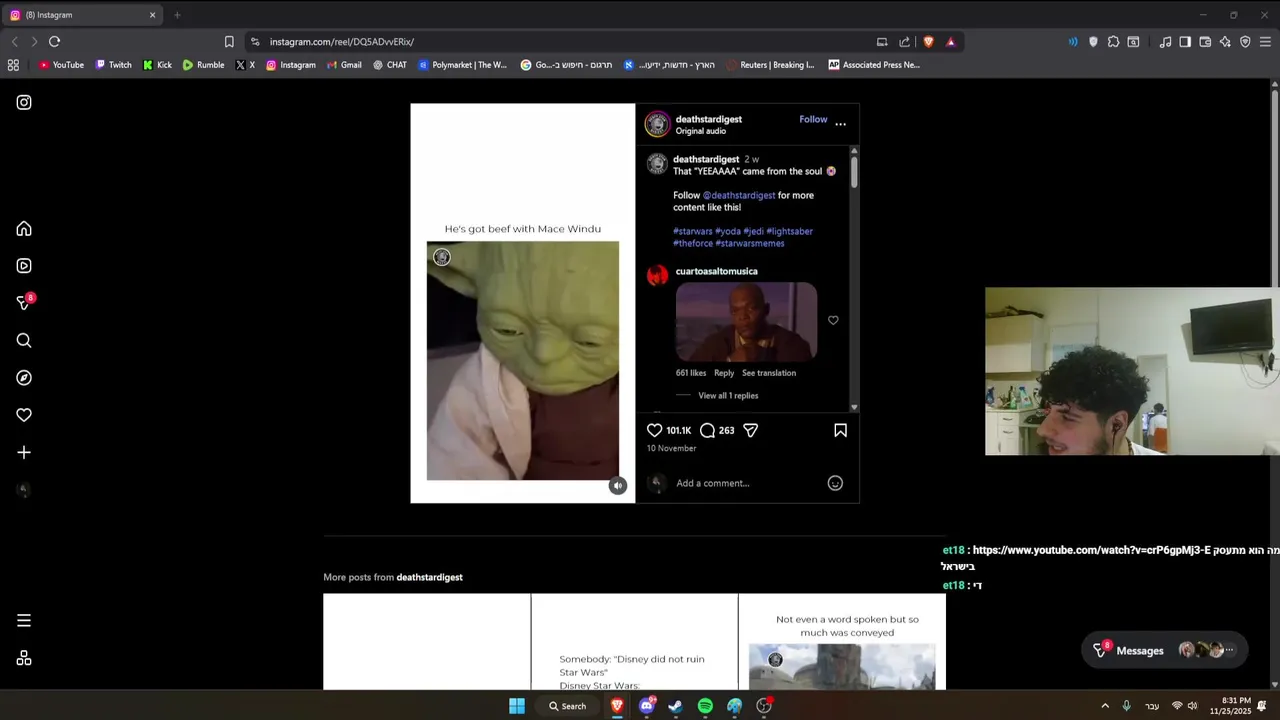
Task: Open Brave Shields lion icon
Action: point(928,41)
